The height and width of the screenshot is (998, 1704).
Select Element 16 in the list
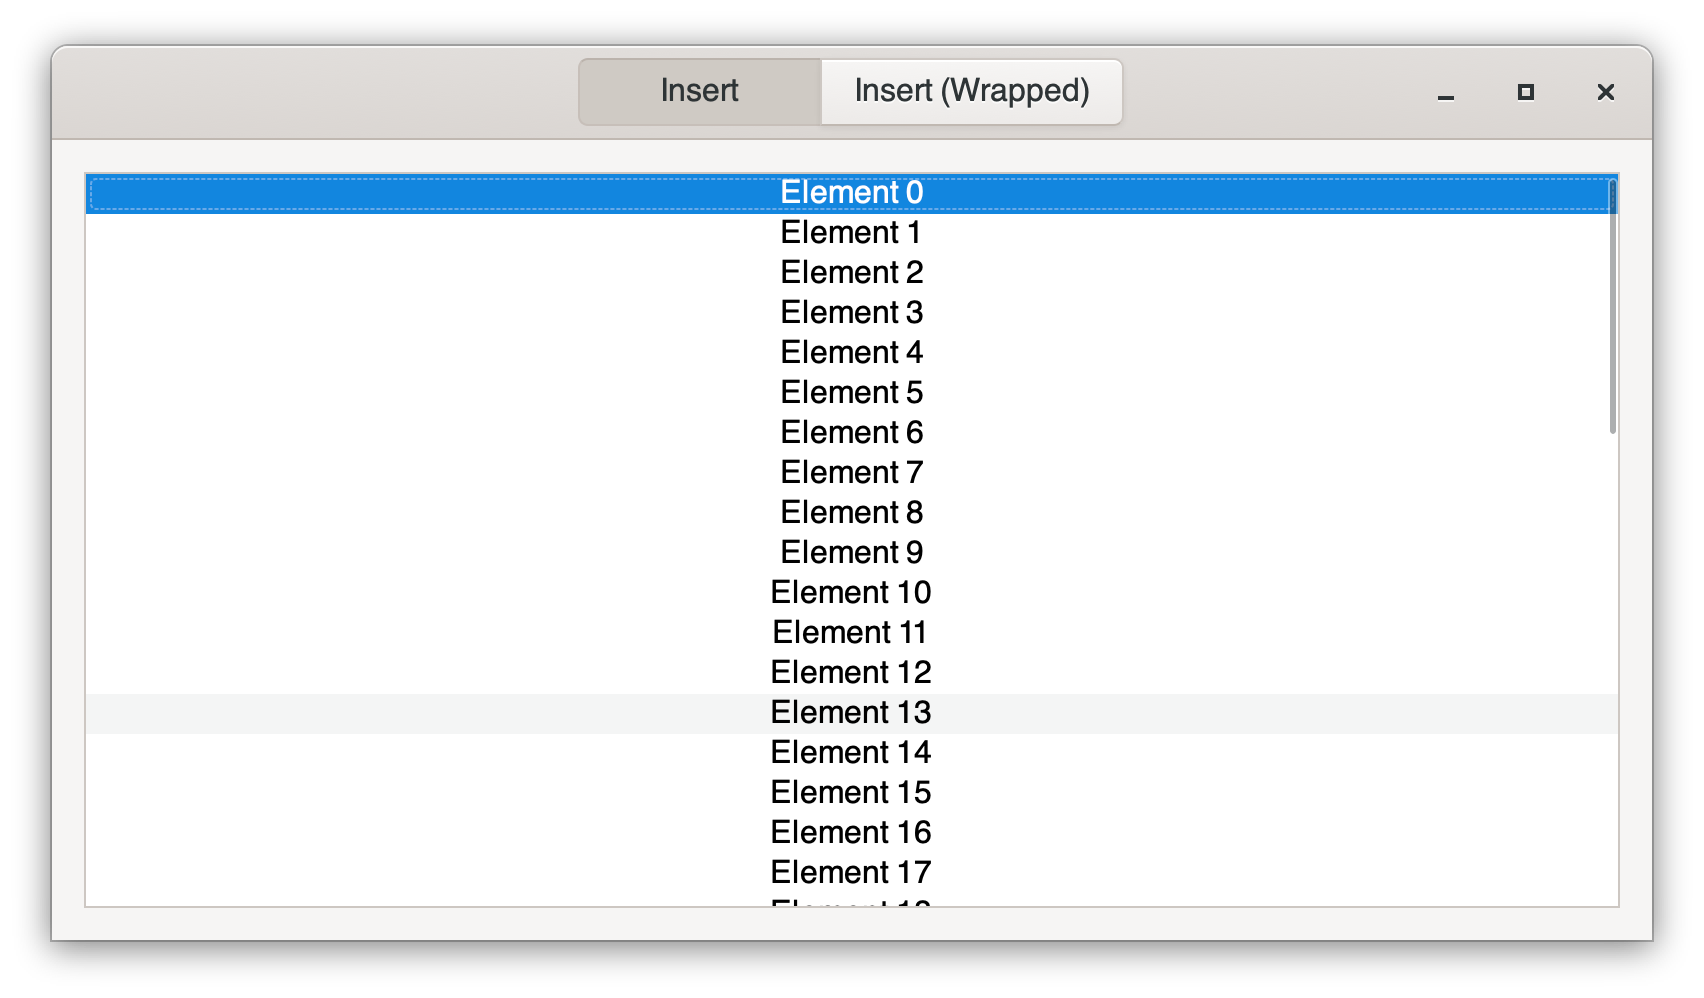tap(851, 833)
